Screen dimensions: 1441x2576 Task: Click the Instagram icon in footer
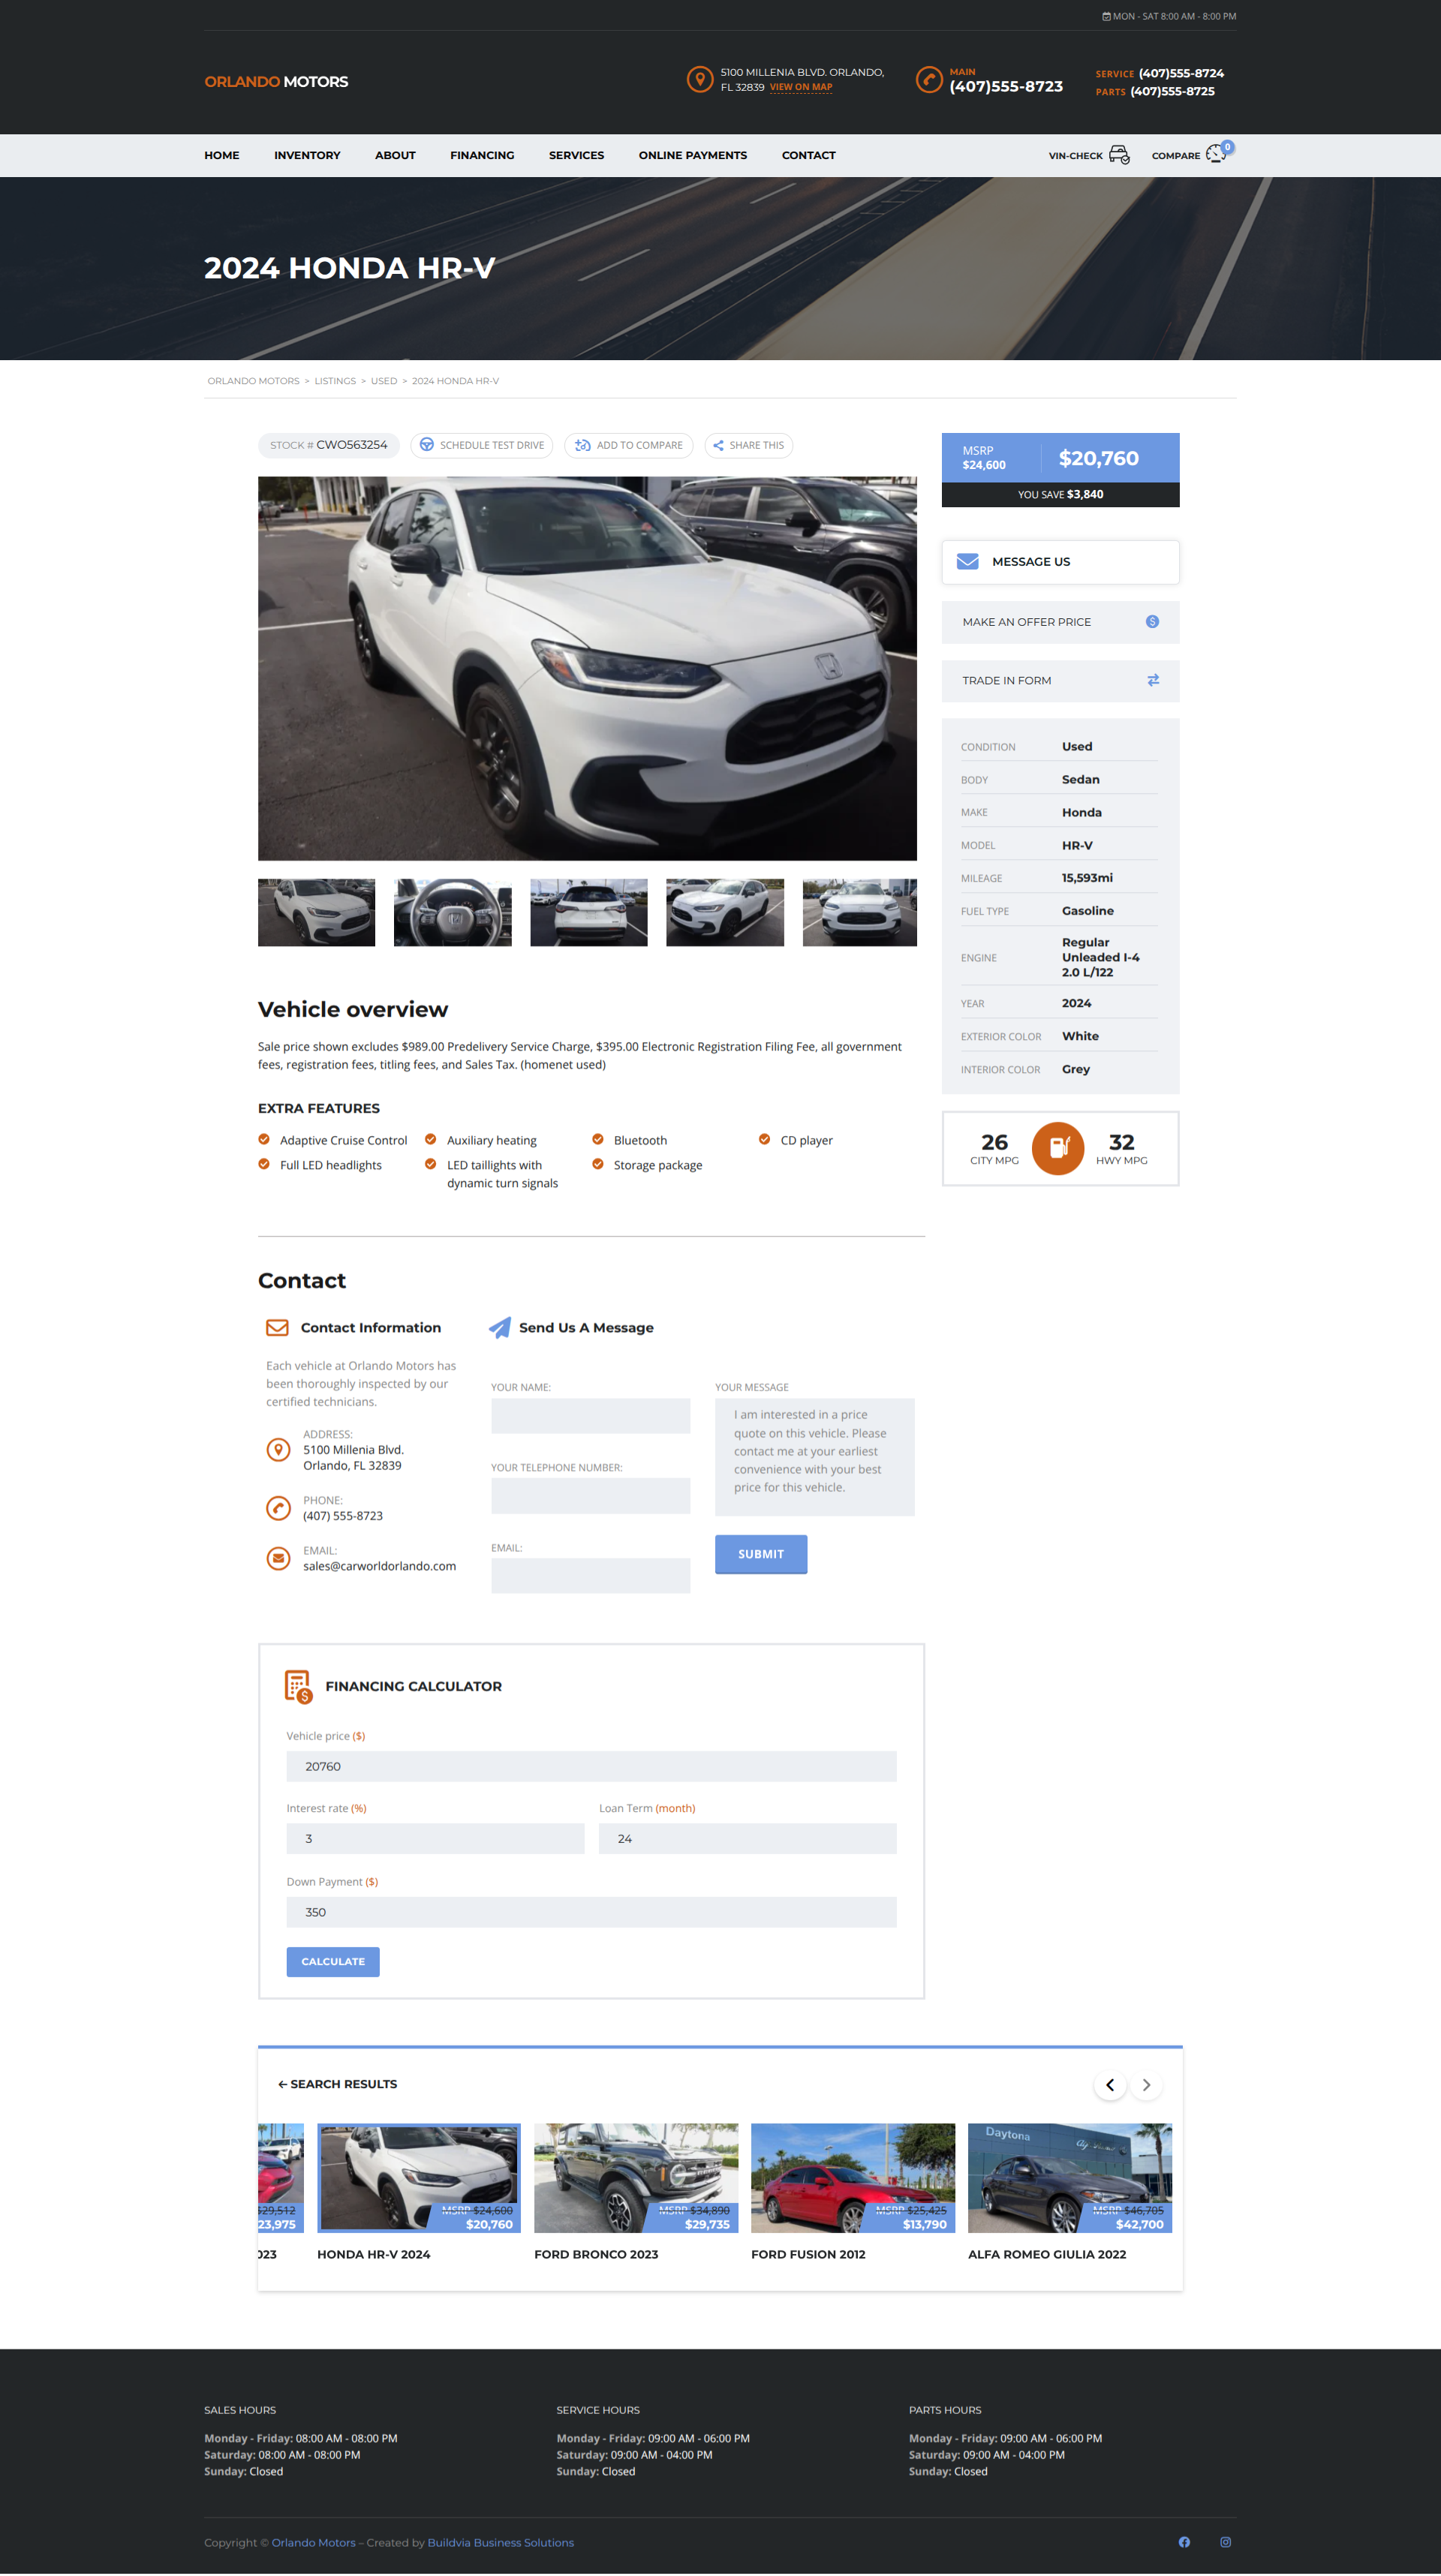coord(1225,2541)
